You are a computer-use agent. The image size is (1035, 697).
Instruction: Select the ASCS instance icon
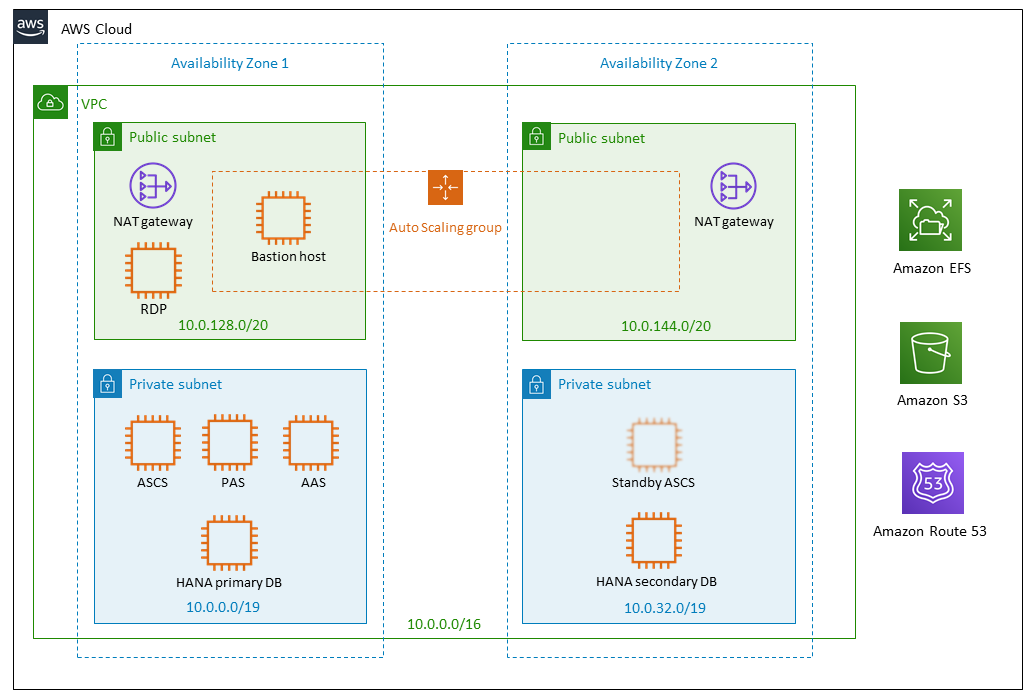[x=152, y=443]
